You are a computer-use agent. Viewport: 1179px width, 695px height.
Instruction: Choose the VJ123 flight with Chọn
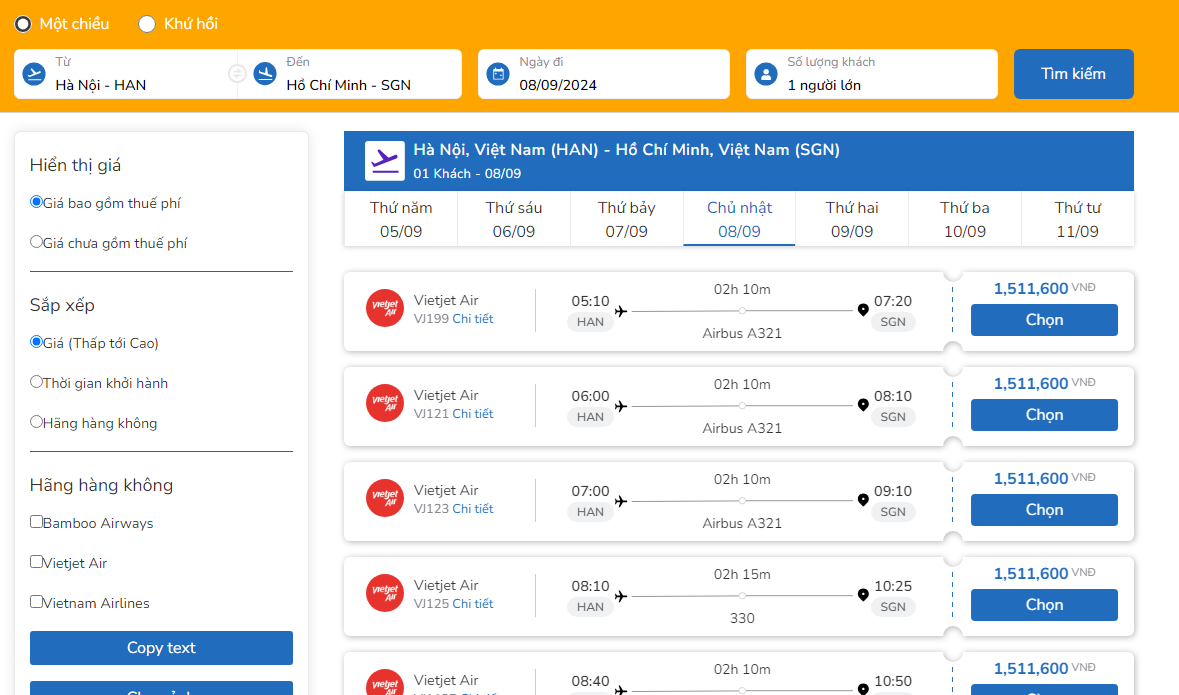(1044, 509)
